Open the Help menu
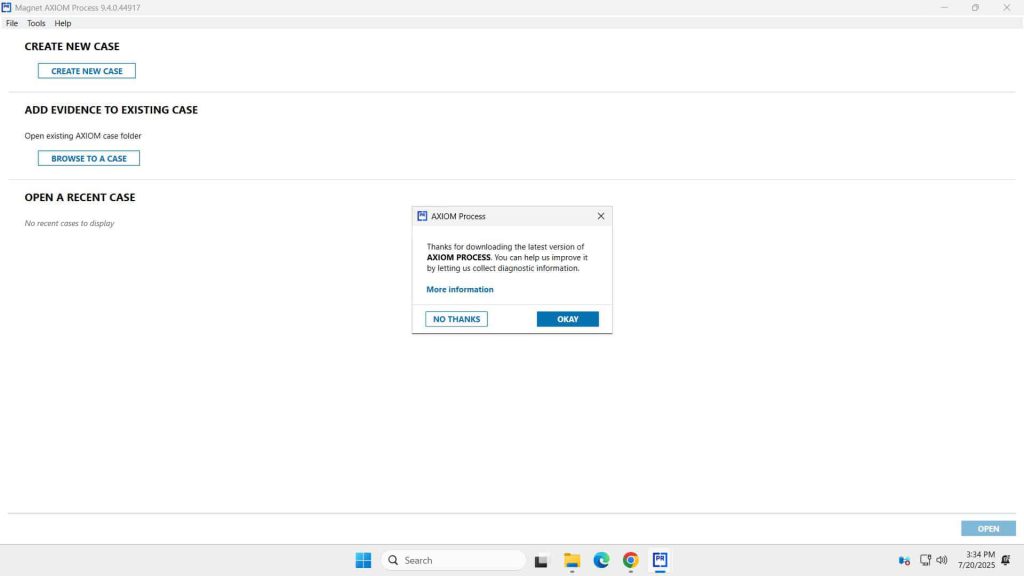Screen dimensions: 1024x576 point(63,23)
